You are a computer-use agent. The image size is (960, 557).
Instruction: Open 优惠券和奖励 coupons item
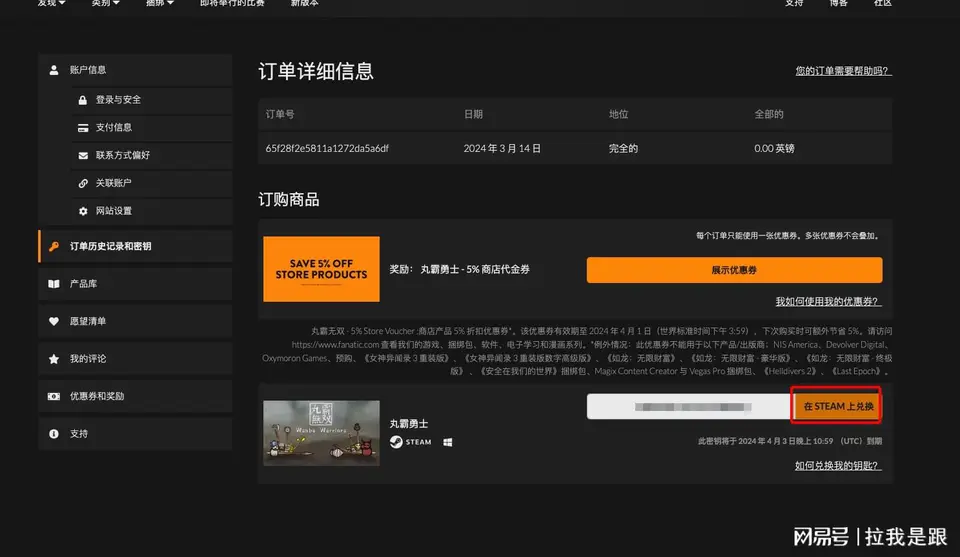click(135, 396)
